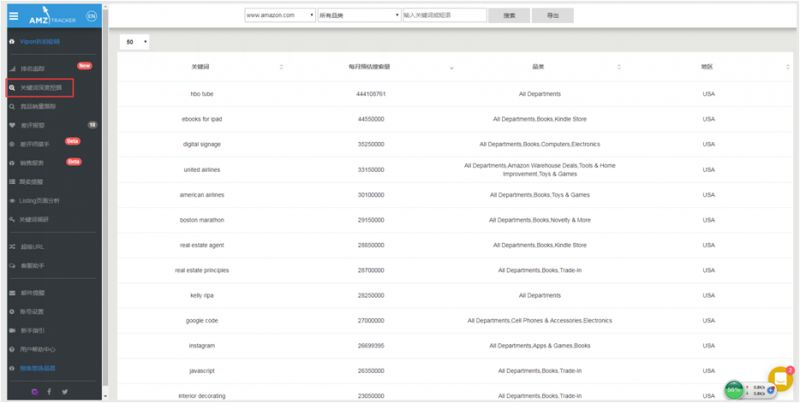Image resolution: width=800 pixels, height=403 pixels.
Task: Open the heart icon sidebar entry
Action: pos(28,125)
